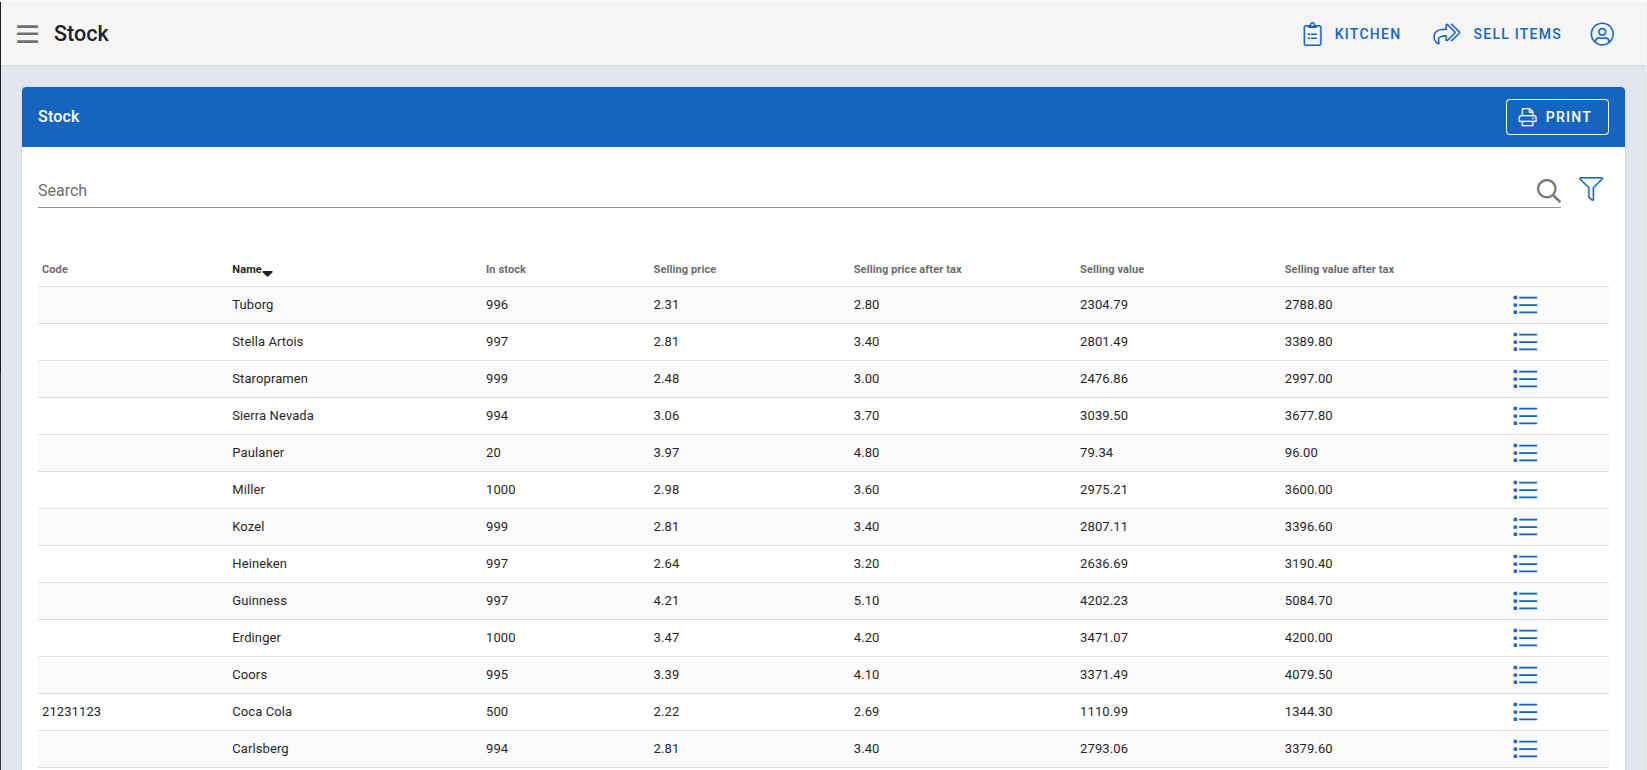Image resolution: width=1647 pixels, height=770 pixels.
Task: Click Heineken selling value 2636.69
Action: [x=1104, y=564]
